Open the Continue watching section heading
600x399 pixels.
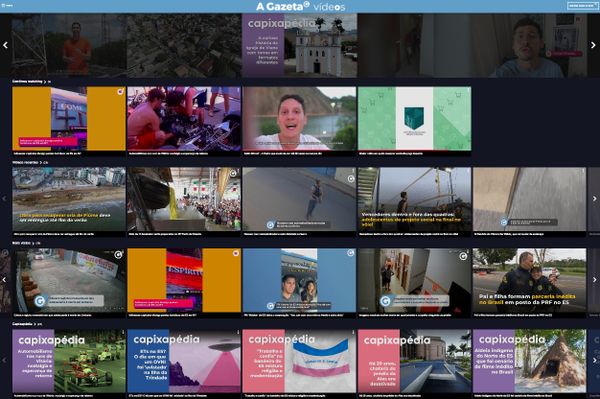pos(27,81)
